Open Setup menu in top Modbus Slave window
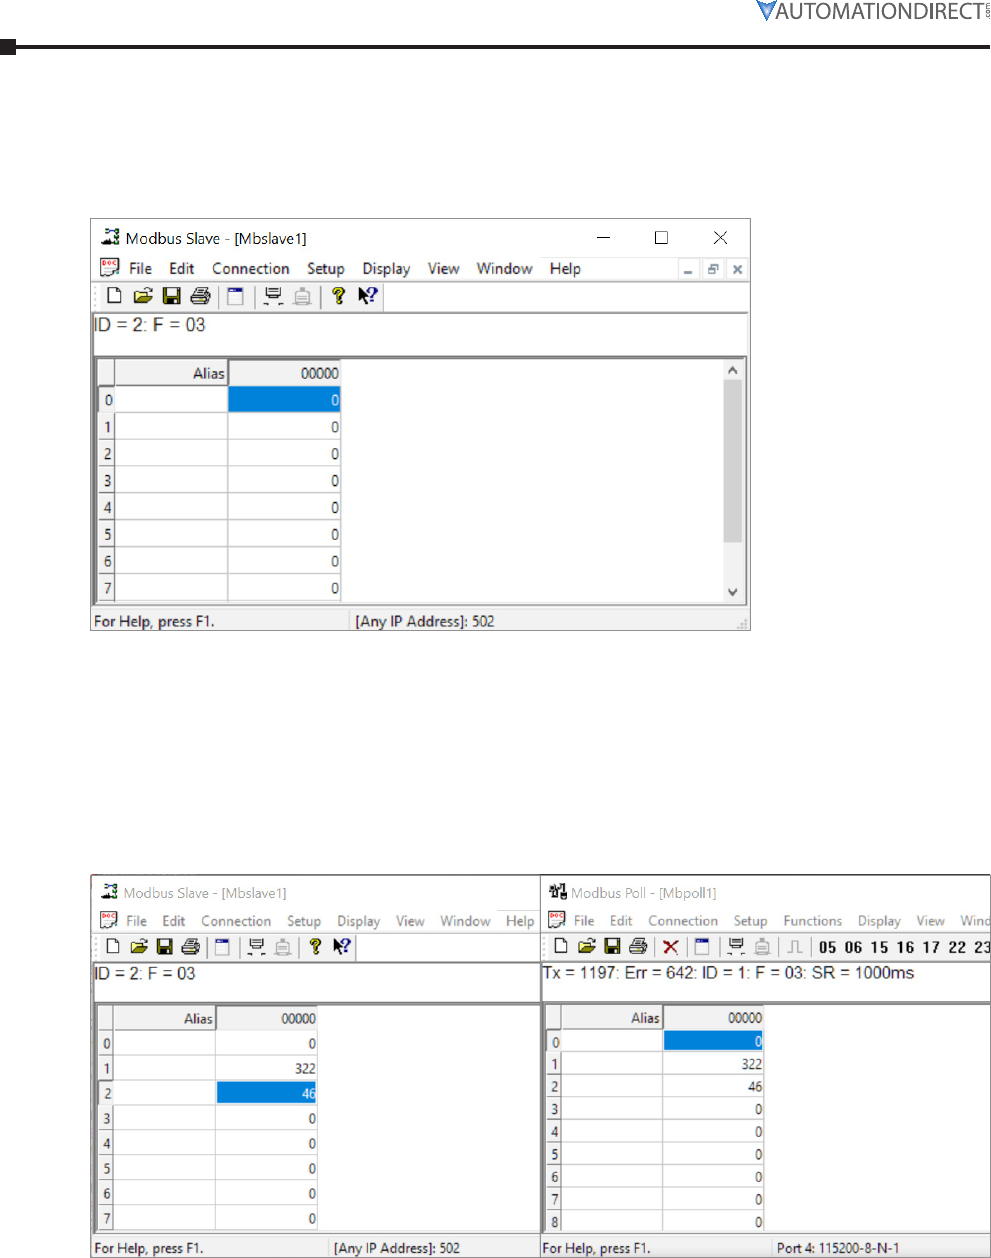The height and width of the screenshot is (1258, 991). pyautogui.click(x=326, y=268)
